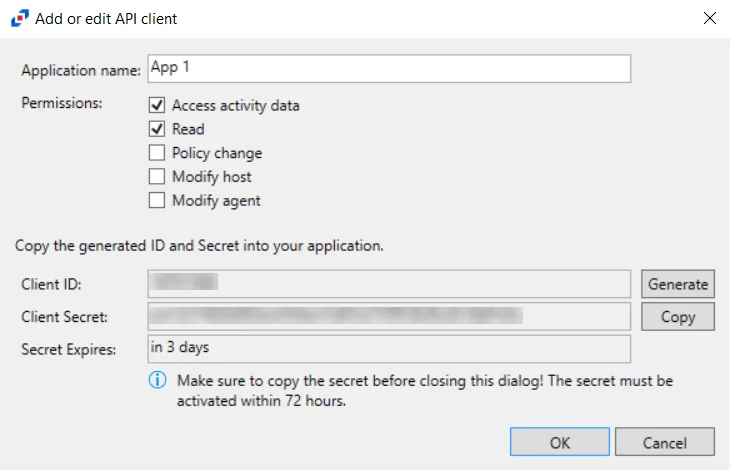The height and width of the screenshot is (470, 730).
Task: Enable the Policy change permission
Action: click(157, 153)
